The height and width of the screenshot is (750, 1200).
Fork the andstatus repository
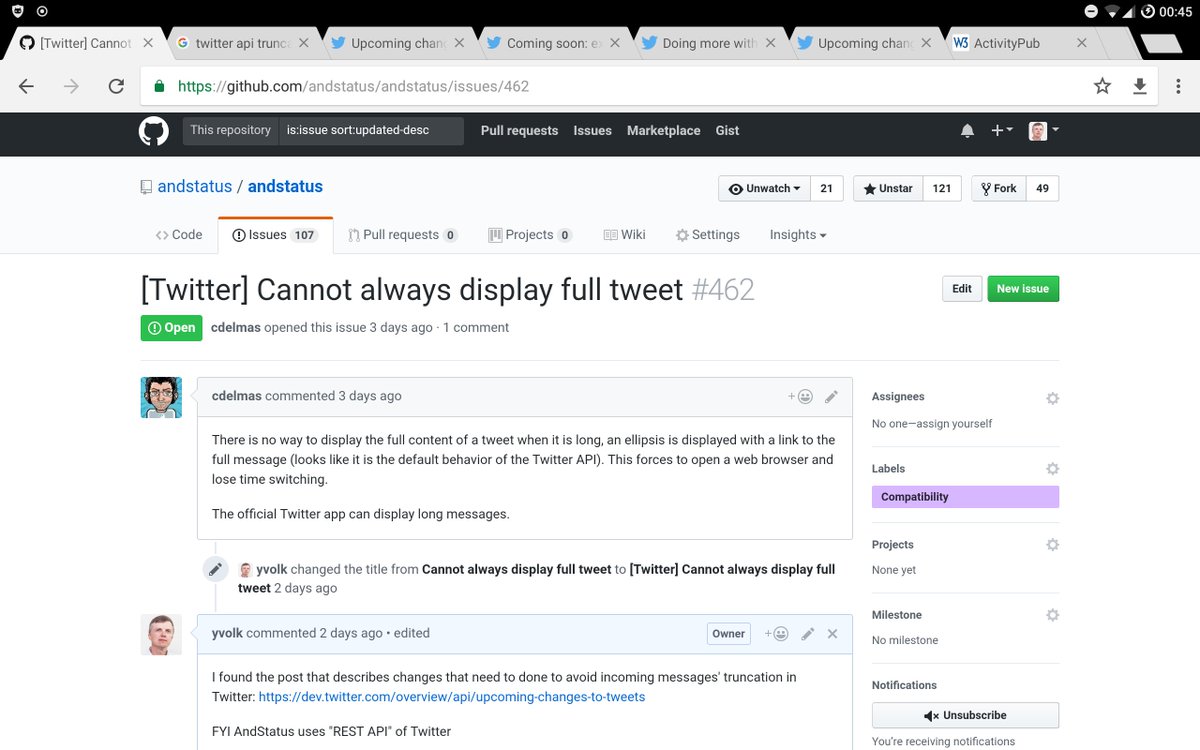click(x=998, y=188)
